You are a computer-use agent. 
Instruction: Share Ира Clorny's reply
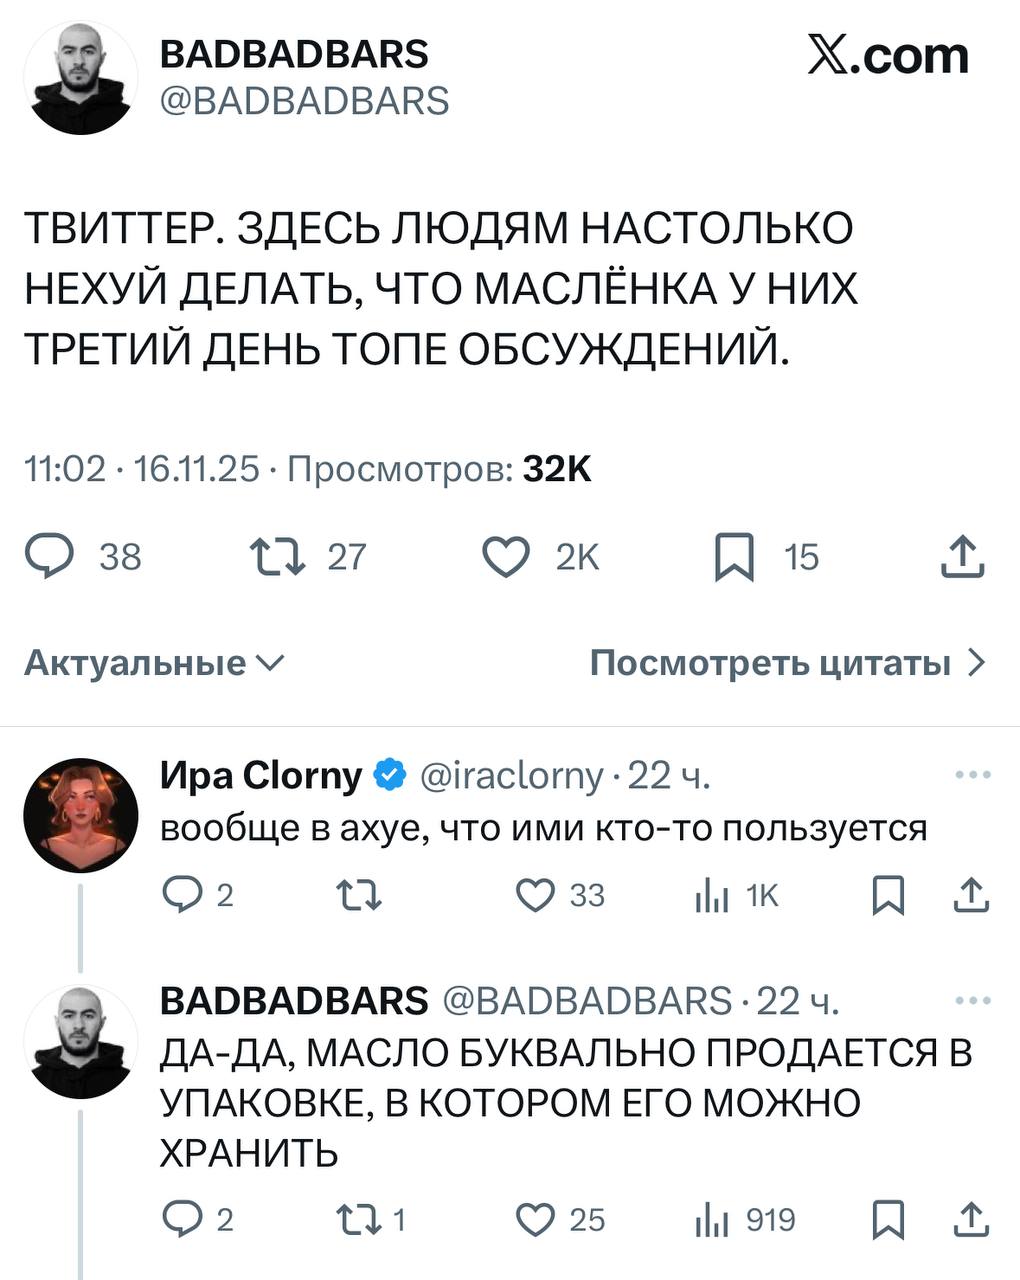pos(970,894)
